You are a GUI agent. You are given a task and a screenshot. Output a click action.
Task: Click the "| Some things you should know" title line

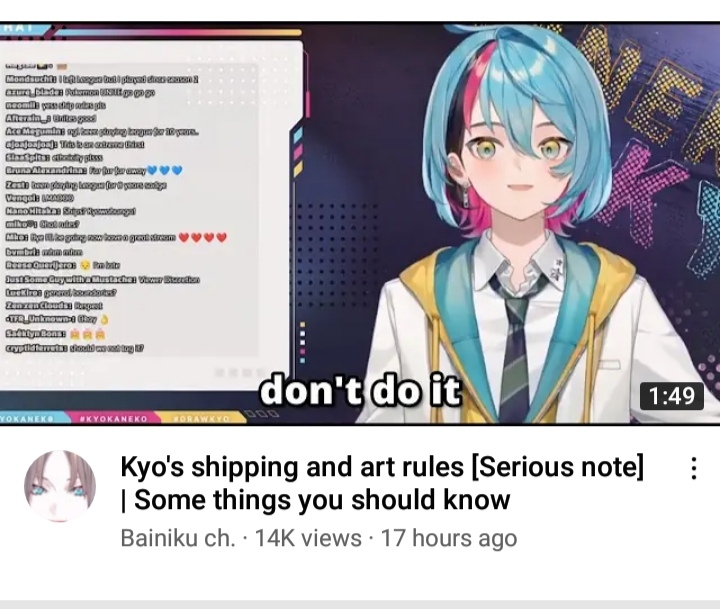pyautogui.click(x=315, y=500)
